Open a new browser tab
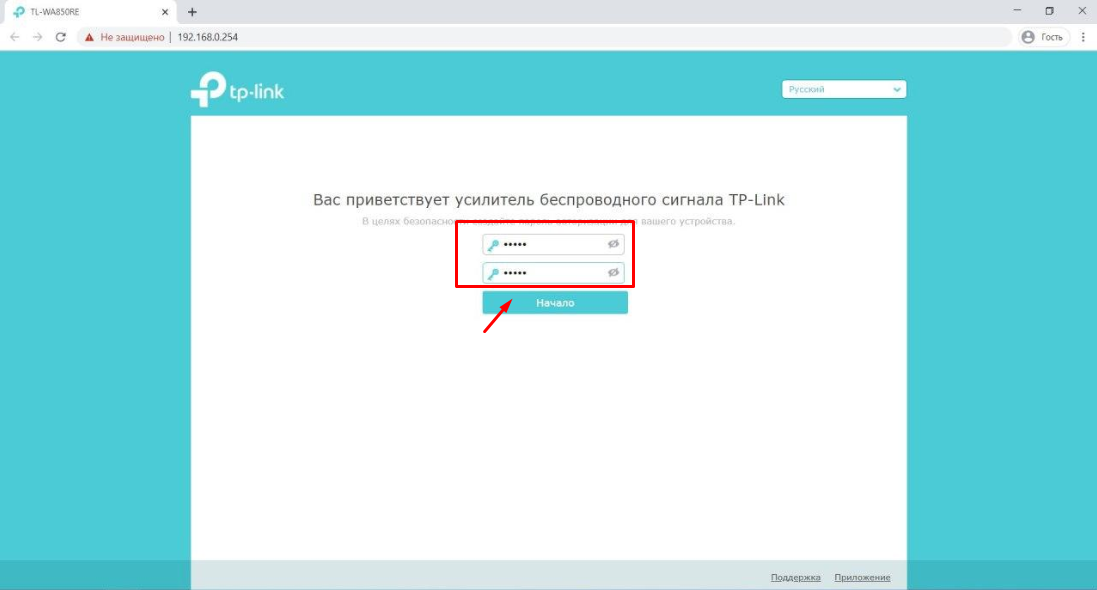Screen dimensions: 1097x590 pyautogui.click(x=192, y=12)
